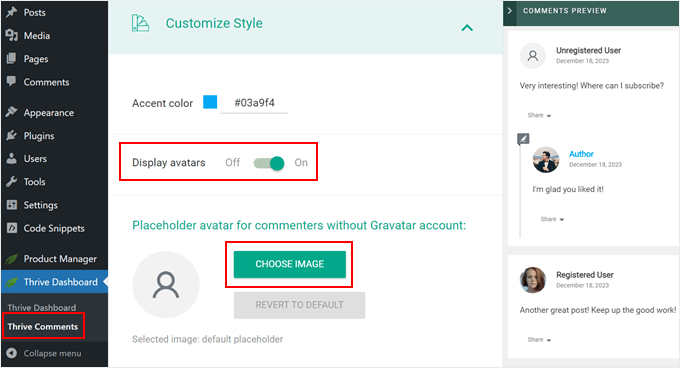Screen dimensions: 680x368
Task: Click the Thrive Dashboard leaf icon
Action: 12,282
